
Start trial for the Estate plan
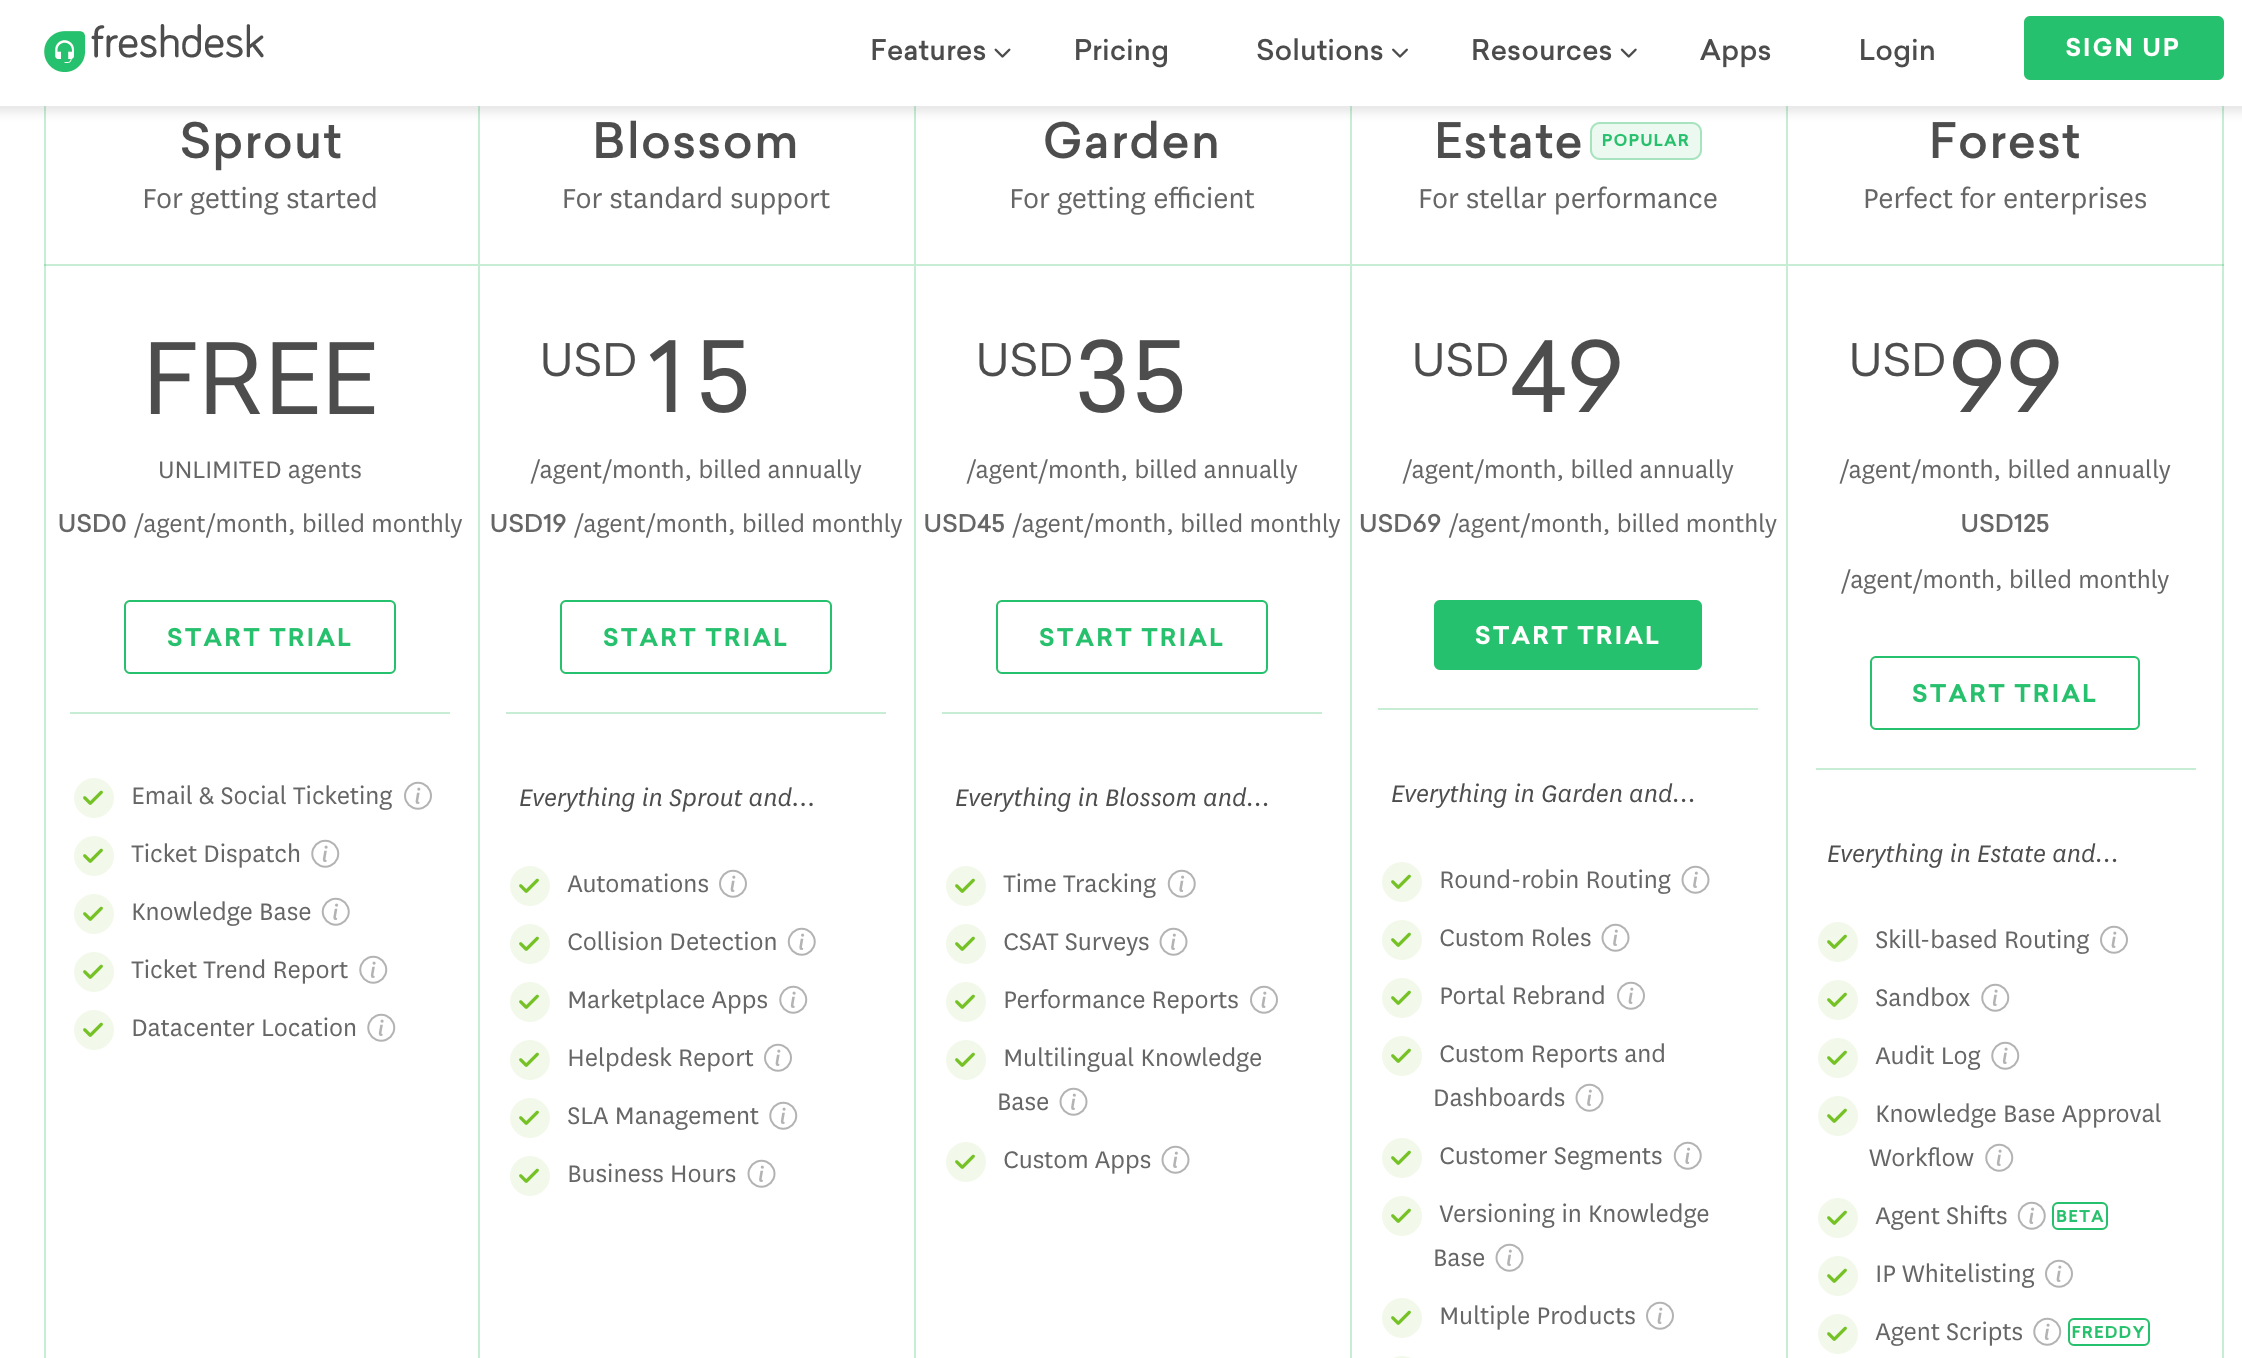click(1567, 635)
